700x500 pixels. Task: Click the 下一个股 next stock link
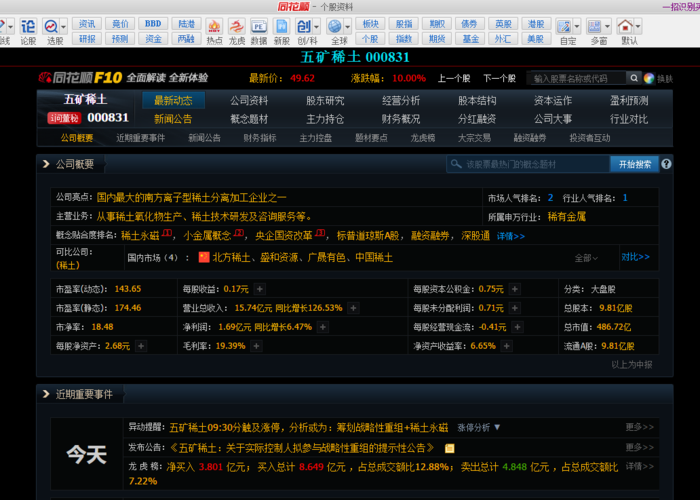pyautogui.click(x=499, y=78)
